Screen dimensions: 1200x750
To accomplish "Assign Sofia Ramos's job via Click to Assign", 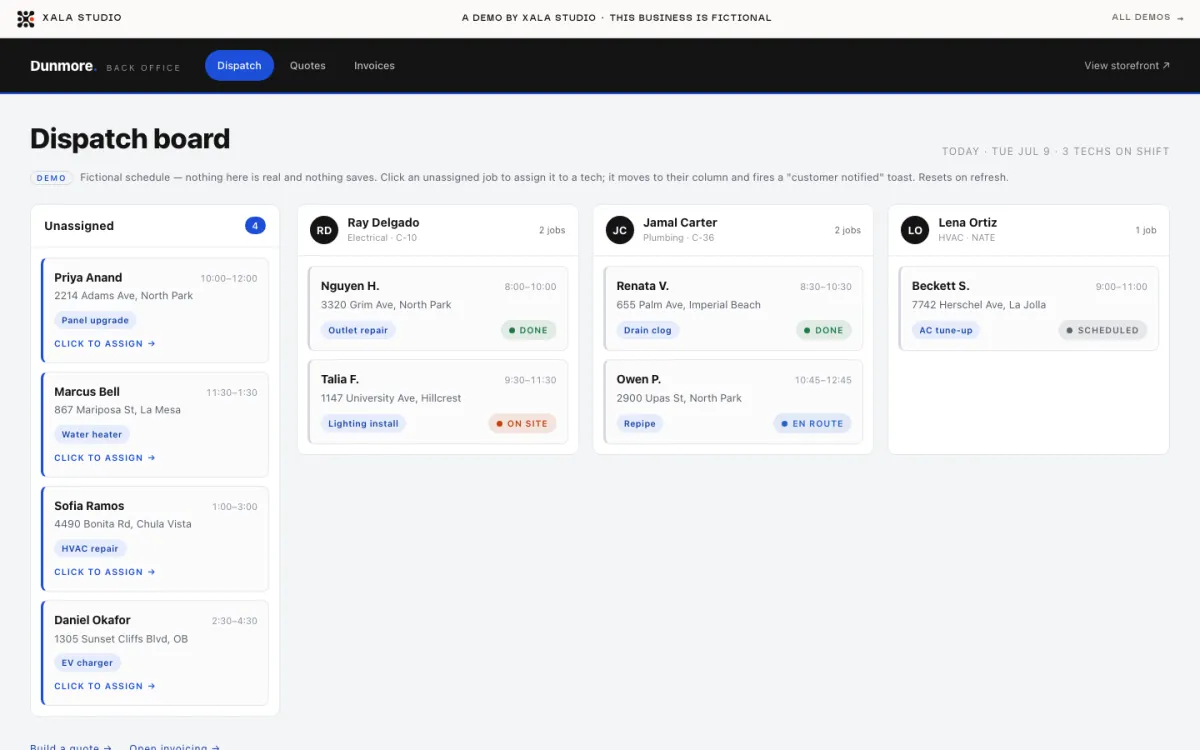I will coord(105,572).
